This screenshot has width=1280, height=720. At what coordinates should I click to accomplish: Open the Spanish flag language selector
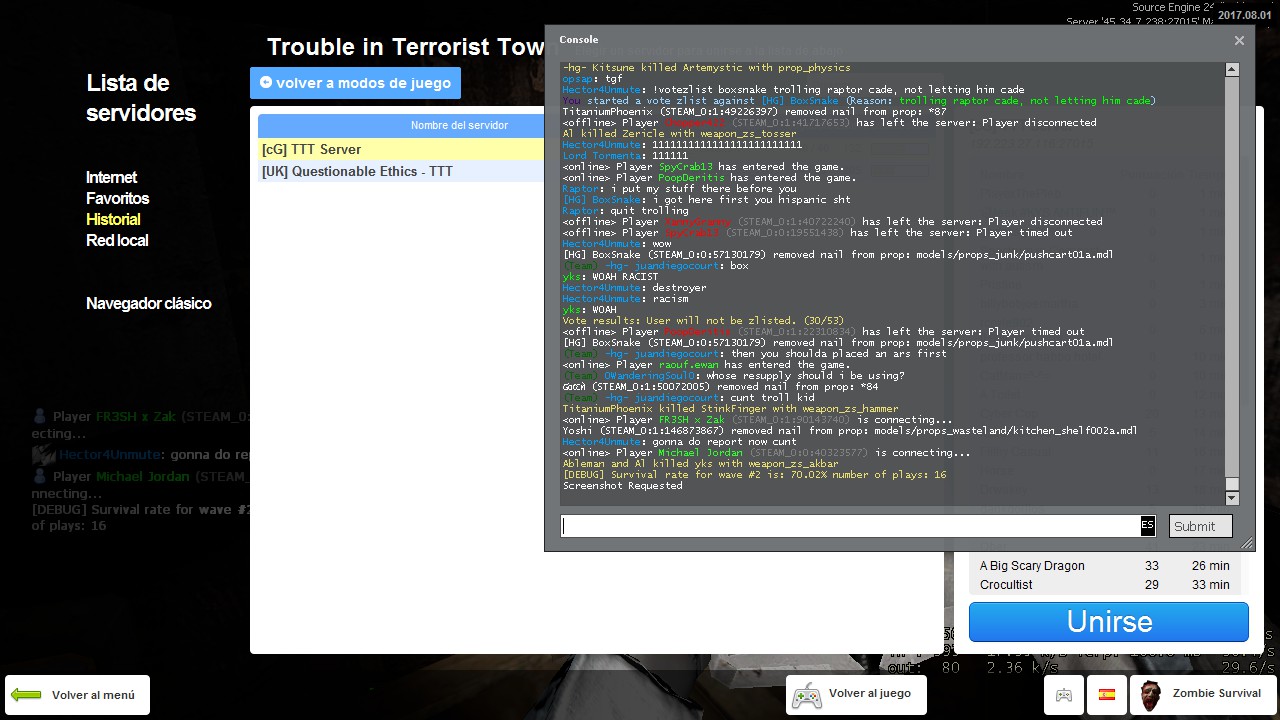(x=1107, y=695)
